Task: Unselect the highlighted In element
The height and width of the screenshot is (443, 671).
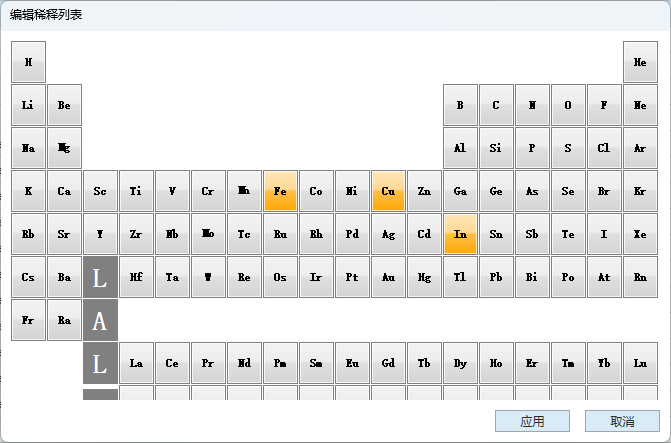Action: point(460,234)
